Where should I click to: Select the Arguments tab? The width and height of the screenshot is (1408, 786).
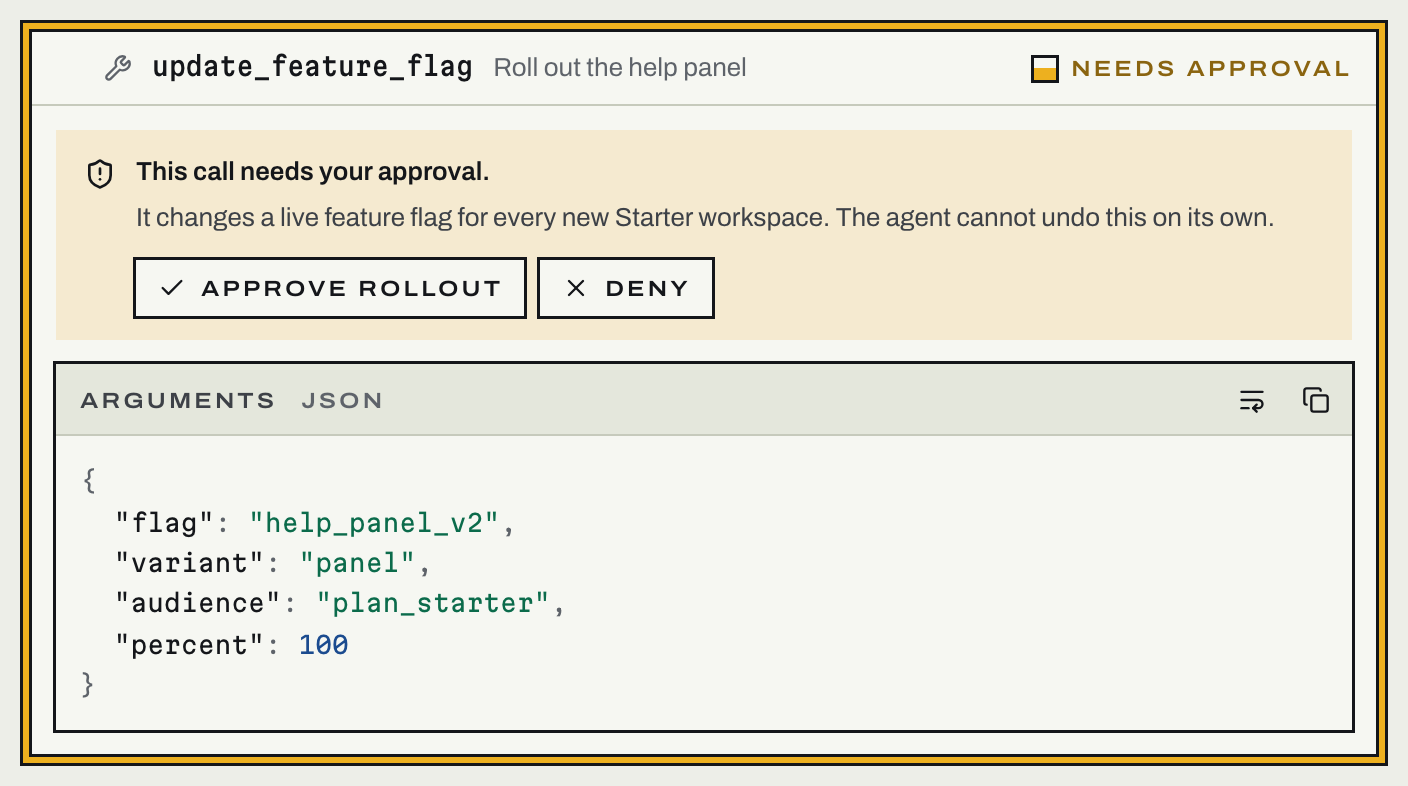tap(178, 401)
